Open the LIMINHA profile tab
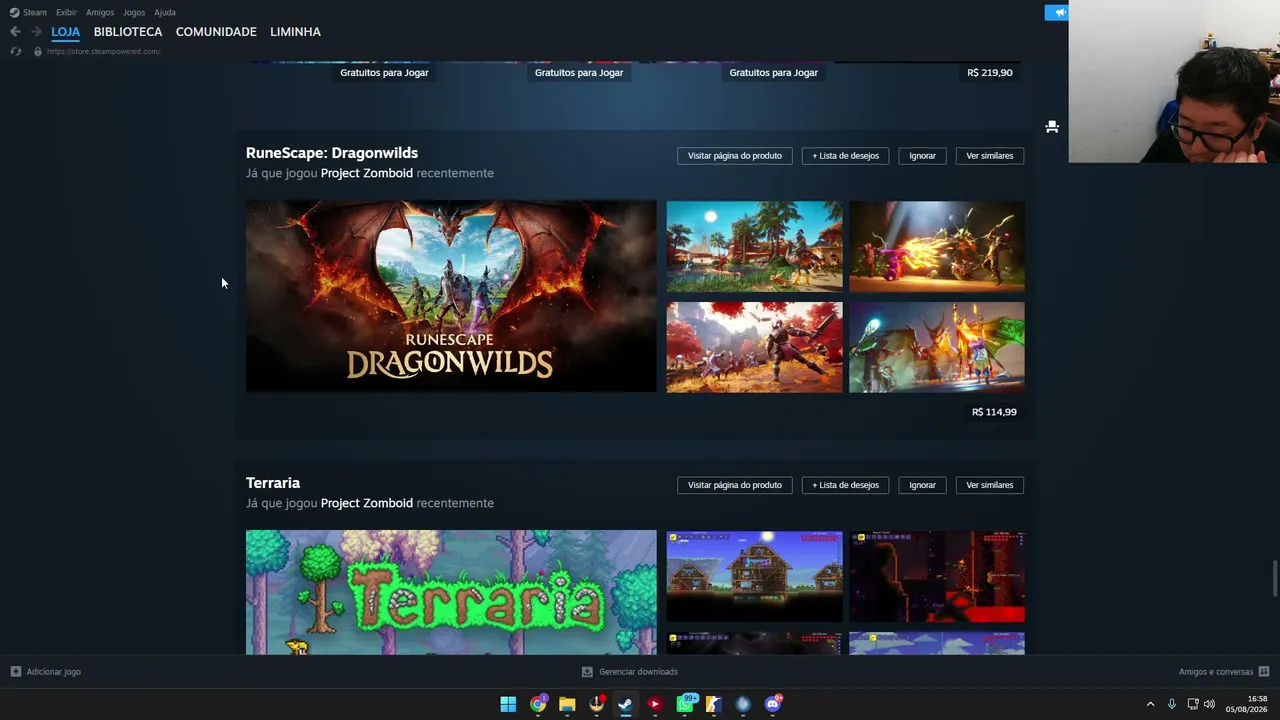This screenshot has width=1280, height=720. [295, 32]
